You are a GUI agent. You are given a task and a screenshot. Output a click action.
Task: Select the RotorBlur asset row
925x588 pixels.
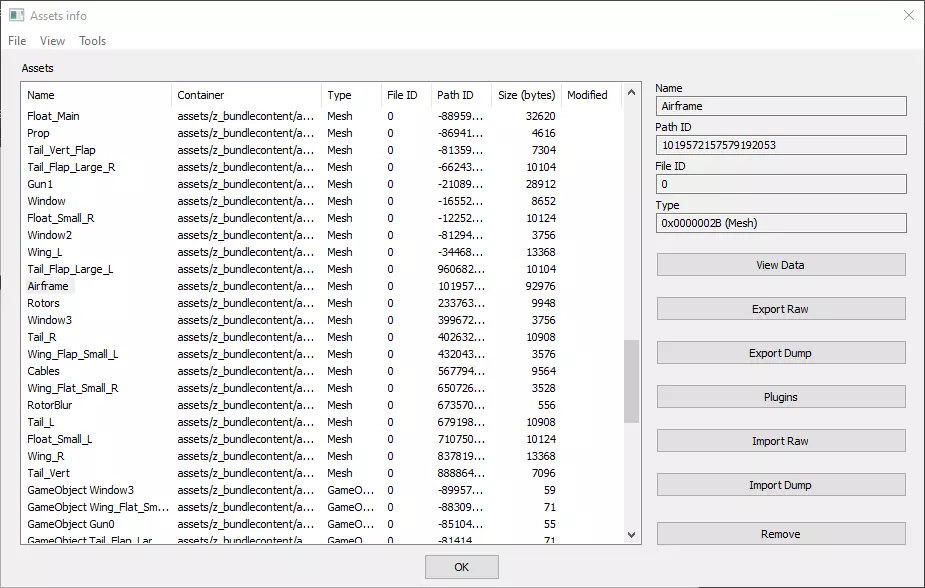tap(50, 405)
